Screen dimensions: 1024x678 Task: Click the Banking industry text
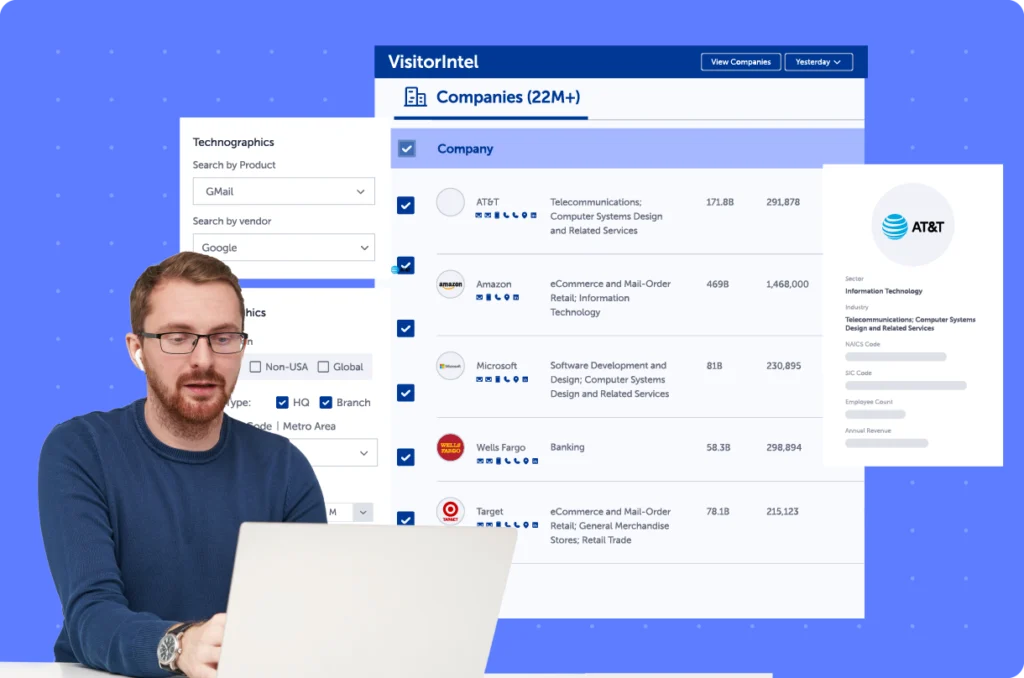click(x=567, y=447)
